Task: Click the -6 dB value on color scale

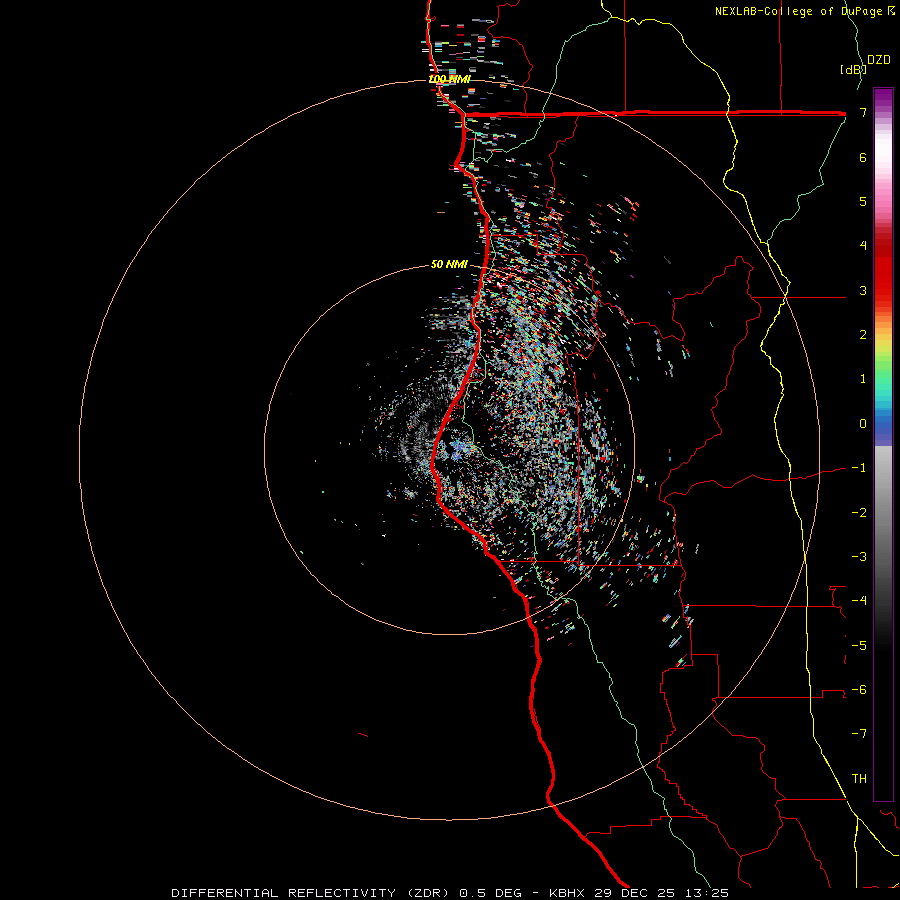Action: [859, 689]
